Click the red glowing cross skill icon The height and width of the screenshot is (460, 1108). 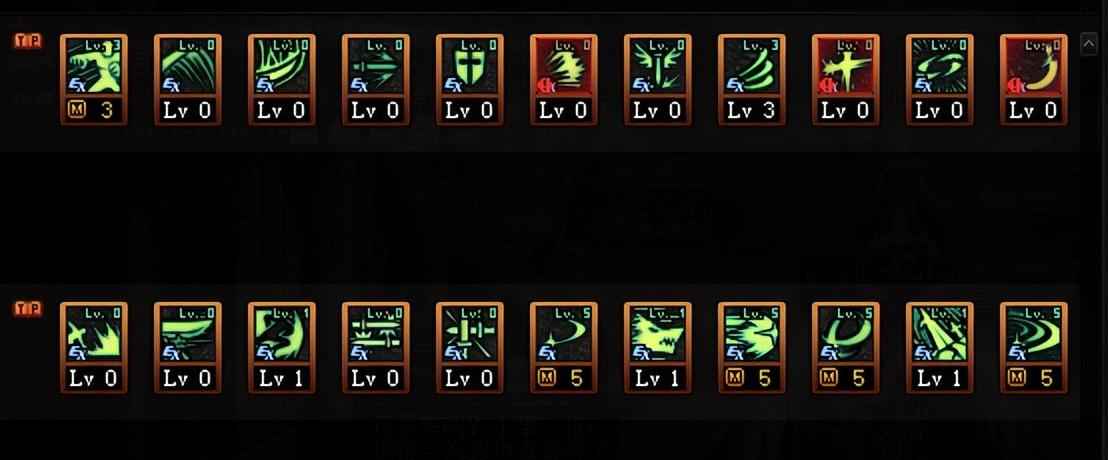(x=846, y=66)
